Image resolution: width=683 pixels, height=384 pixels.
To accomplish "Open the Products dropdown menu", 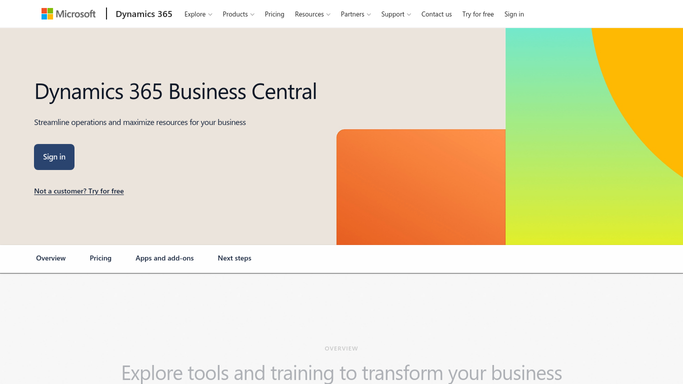I will (x=238, y=14).
